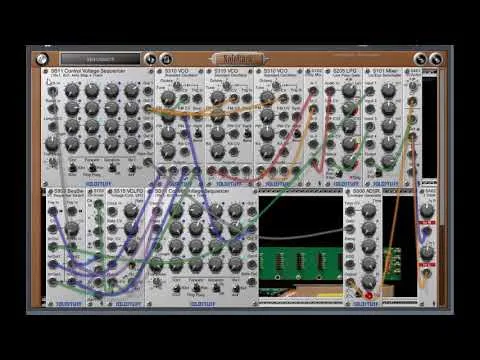Adjust large left knob on top Sequencer
The height and width of the screenshot is (360, 480).
pyautogui.click(x=52, y=143)
